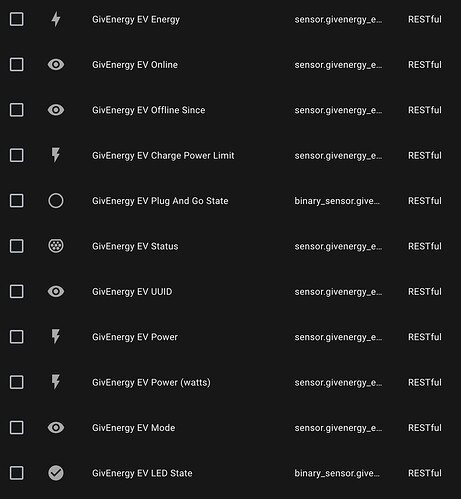Screen dimensions: 461x499
Task: Click the eye icon beside GivEnergy EV Online
Action: pyautogui.click(x=56, y=65)
